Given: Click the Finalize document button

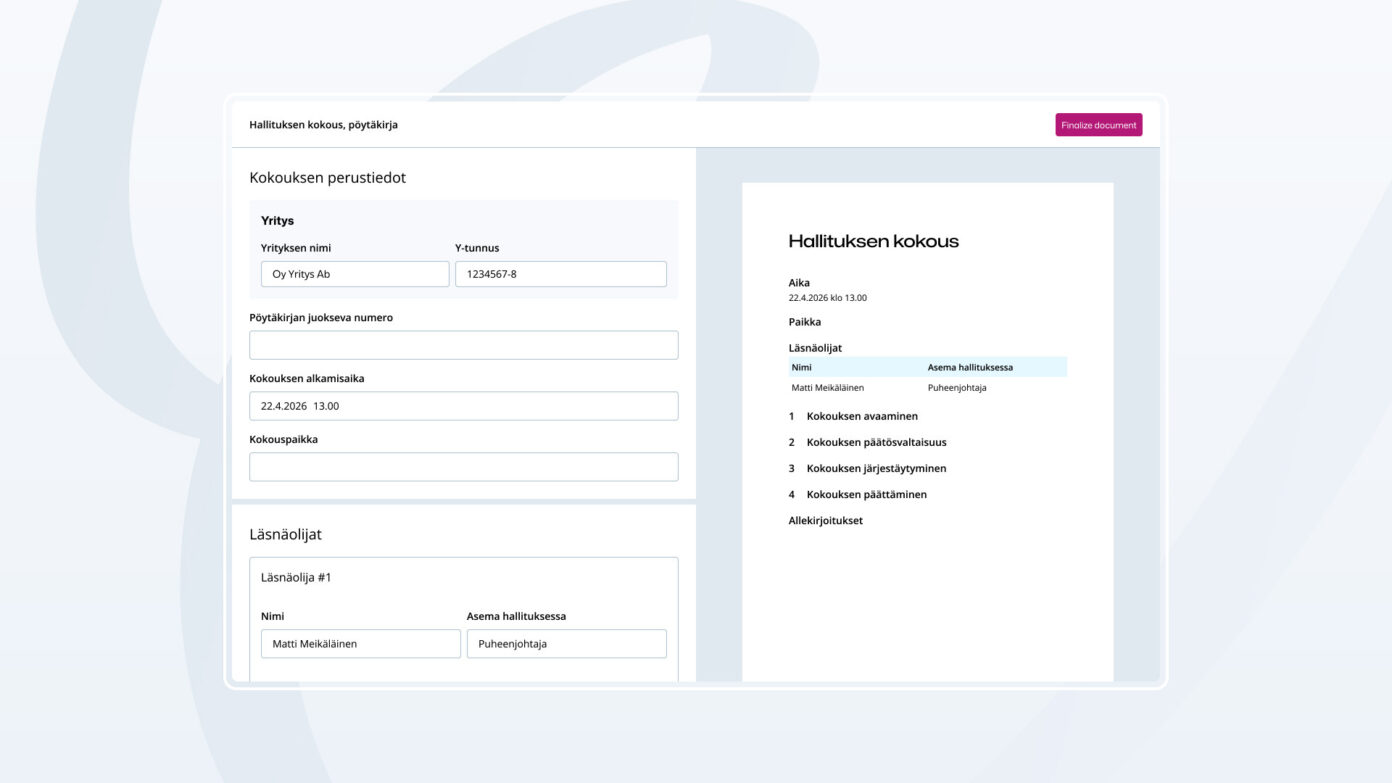Looking at the screenshot, I should tap(1098, 125).
